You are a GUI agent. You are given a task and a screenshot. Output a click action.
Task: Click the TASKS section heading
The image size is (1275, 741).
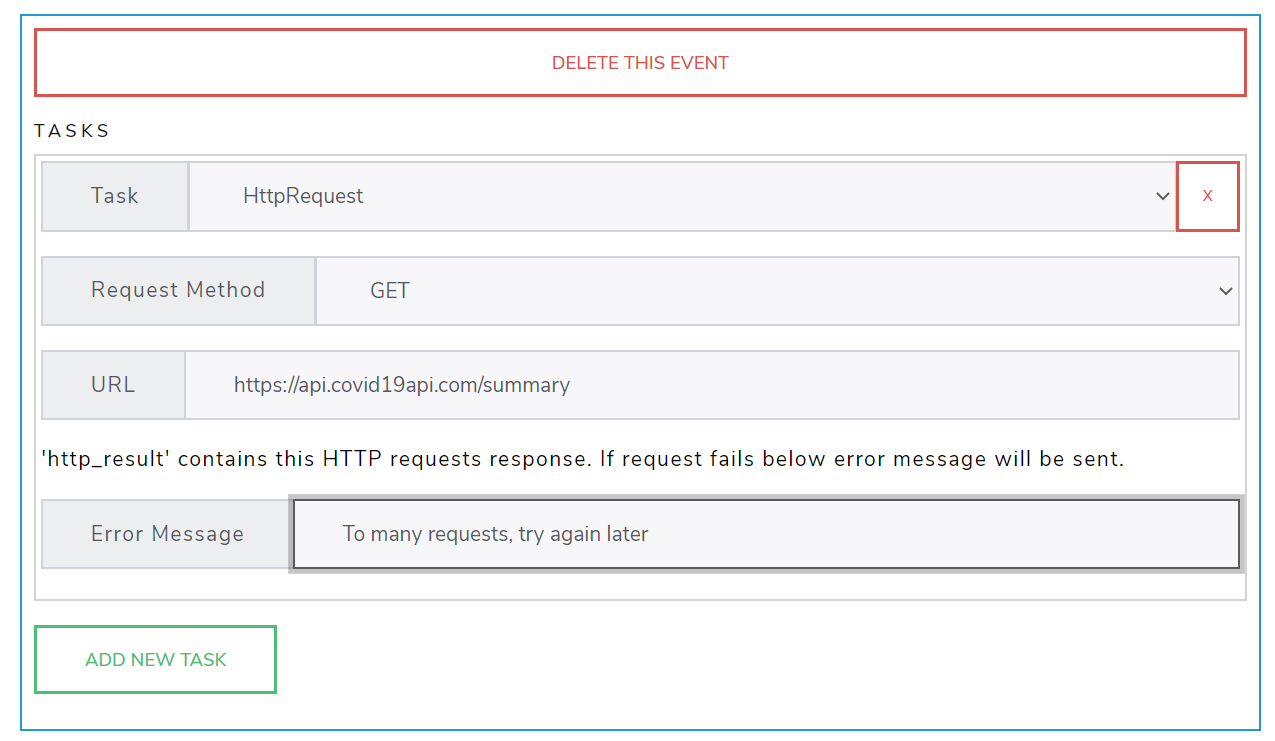(72, 131)
